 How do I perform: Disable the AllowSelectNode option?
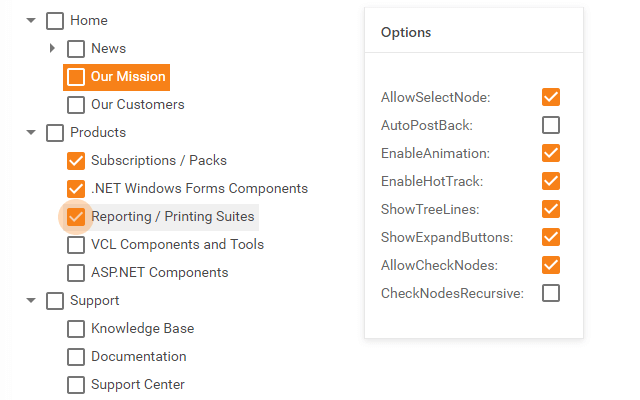[551, 97]
